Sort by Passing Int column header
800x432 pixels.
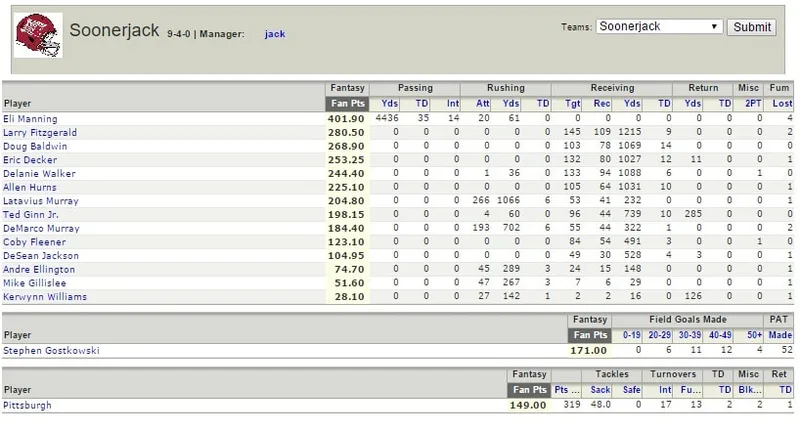[x=453, y=104]
